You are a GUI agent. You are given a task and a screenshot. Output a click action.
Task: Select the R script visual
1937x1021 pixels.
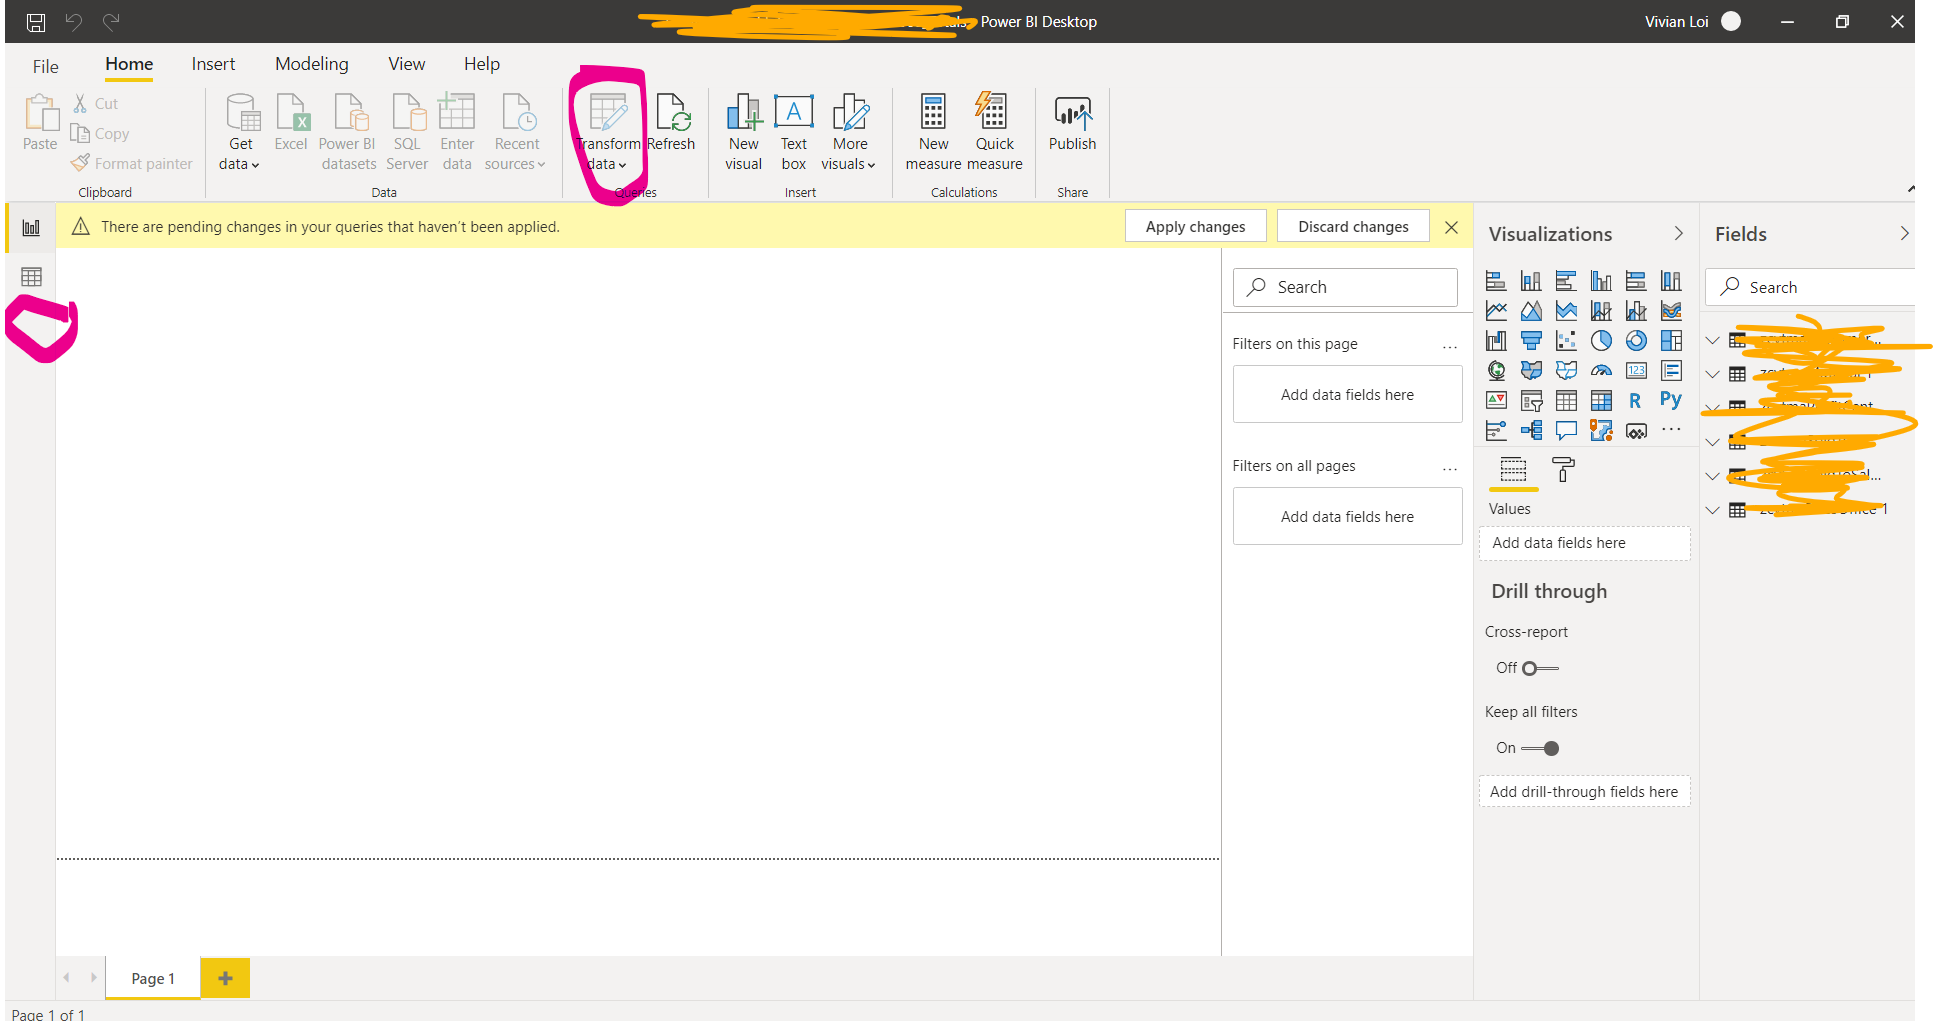[x=1635, y=401]
